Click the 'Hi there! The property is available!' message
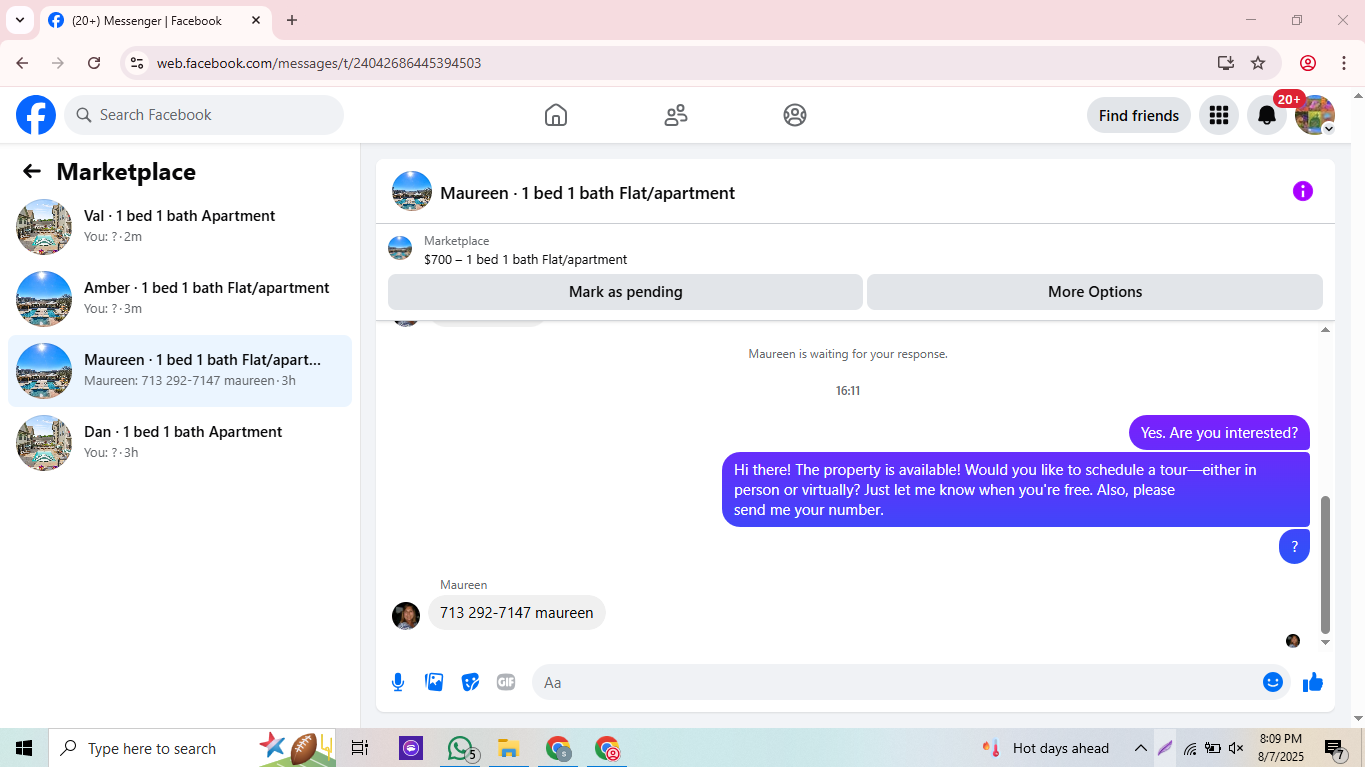This screenshot has height=767, width=1365. pos(1015,490)
